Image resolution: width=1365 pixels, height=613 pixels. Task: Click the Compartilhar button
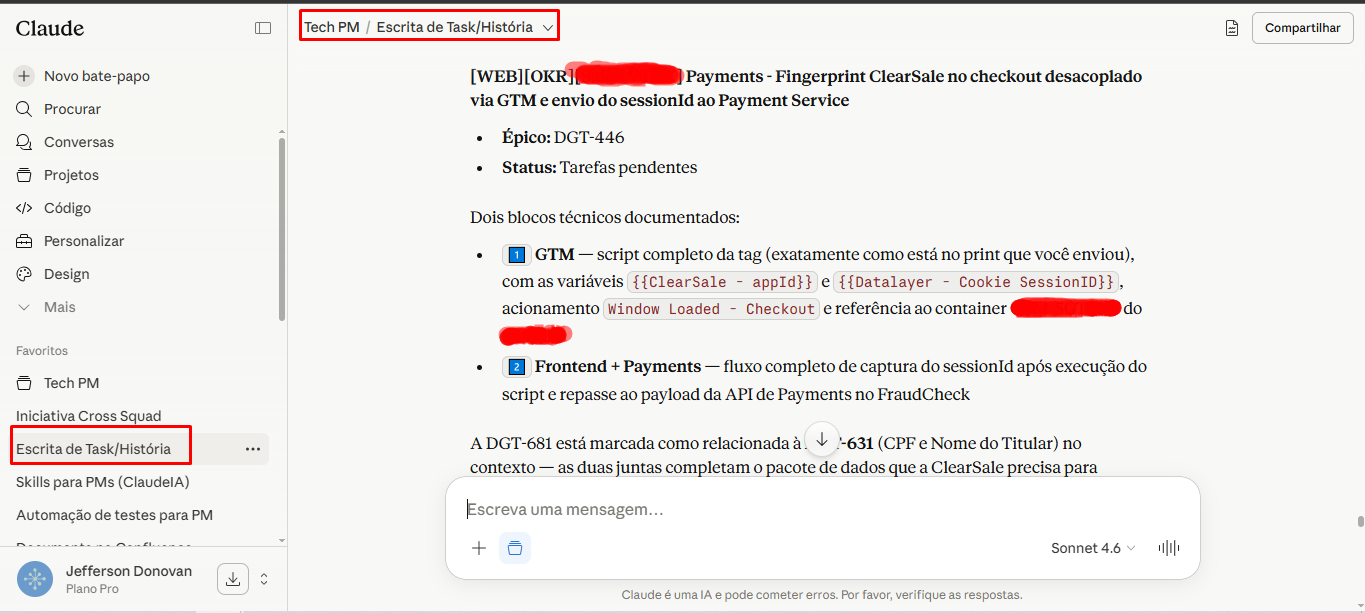click(1302, 28)
